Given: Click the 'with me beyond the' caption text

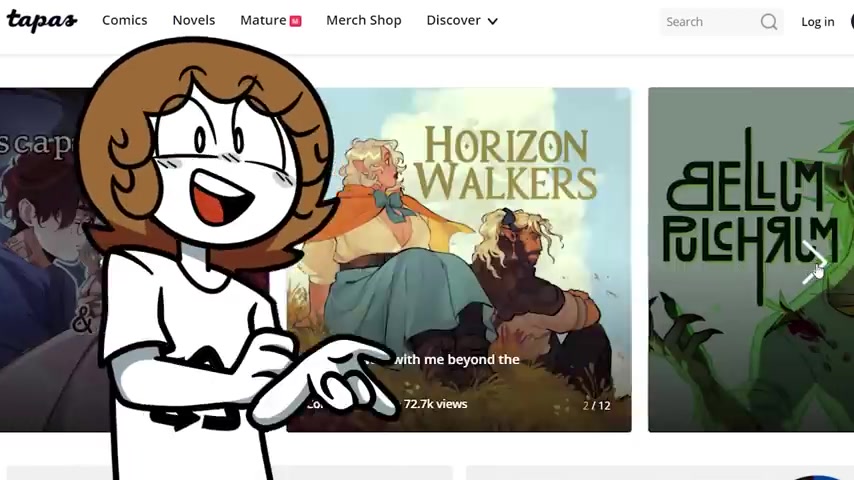Looking at the screenshot, I should [x=456, y=360].
